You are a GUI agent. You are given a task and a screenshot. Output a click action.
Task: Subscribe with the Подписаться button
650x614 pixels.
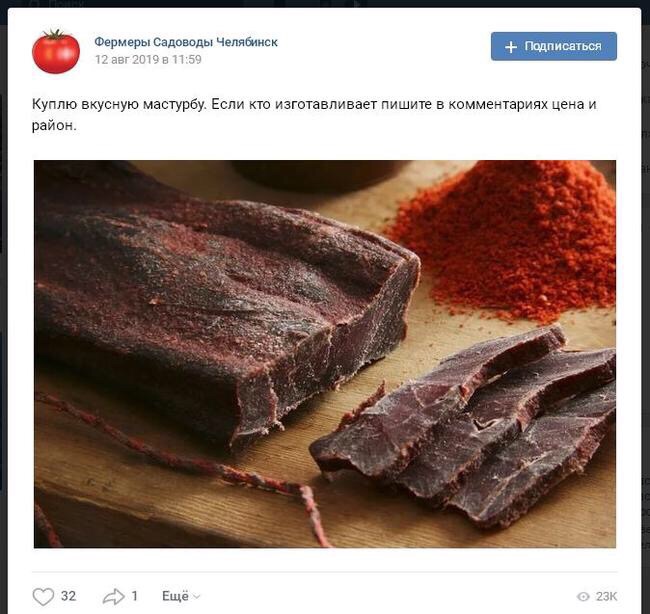(x=553, y=46)
